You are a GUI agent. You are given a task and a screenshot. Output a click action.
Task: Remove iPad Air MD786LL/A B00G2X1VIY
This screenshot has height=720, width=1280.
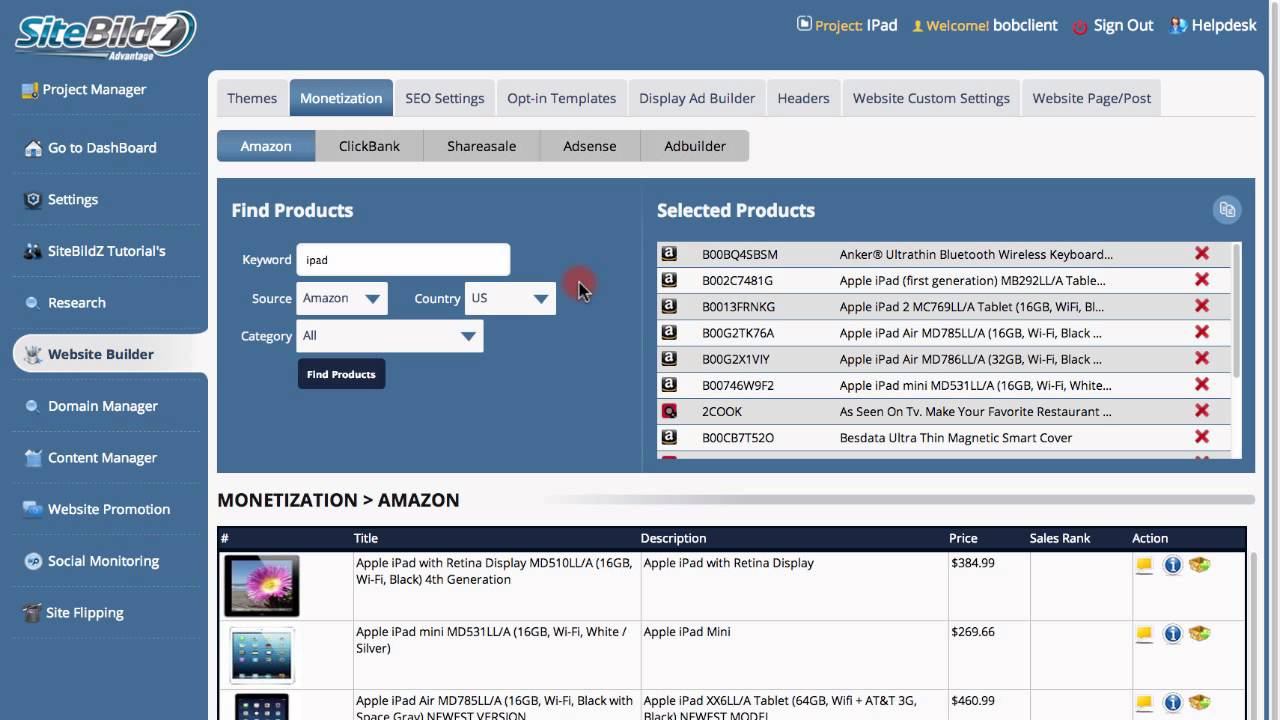(1202, 358)
